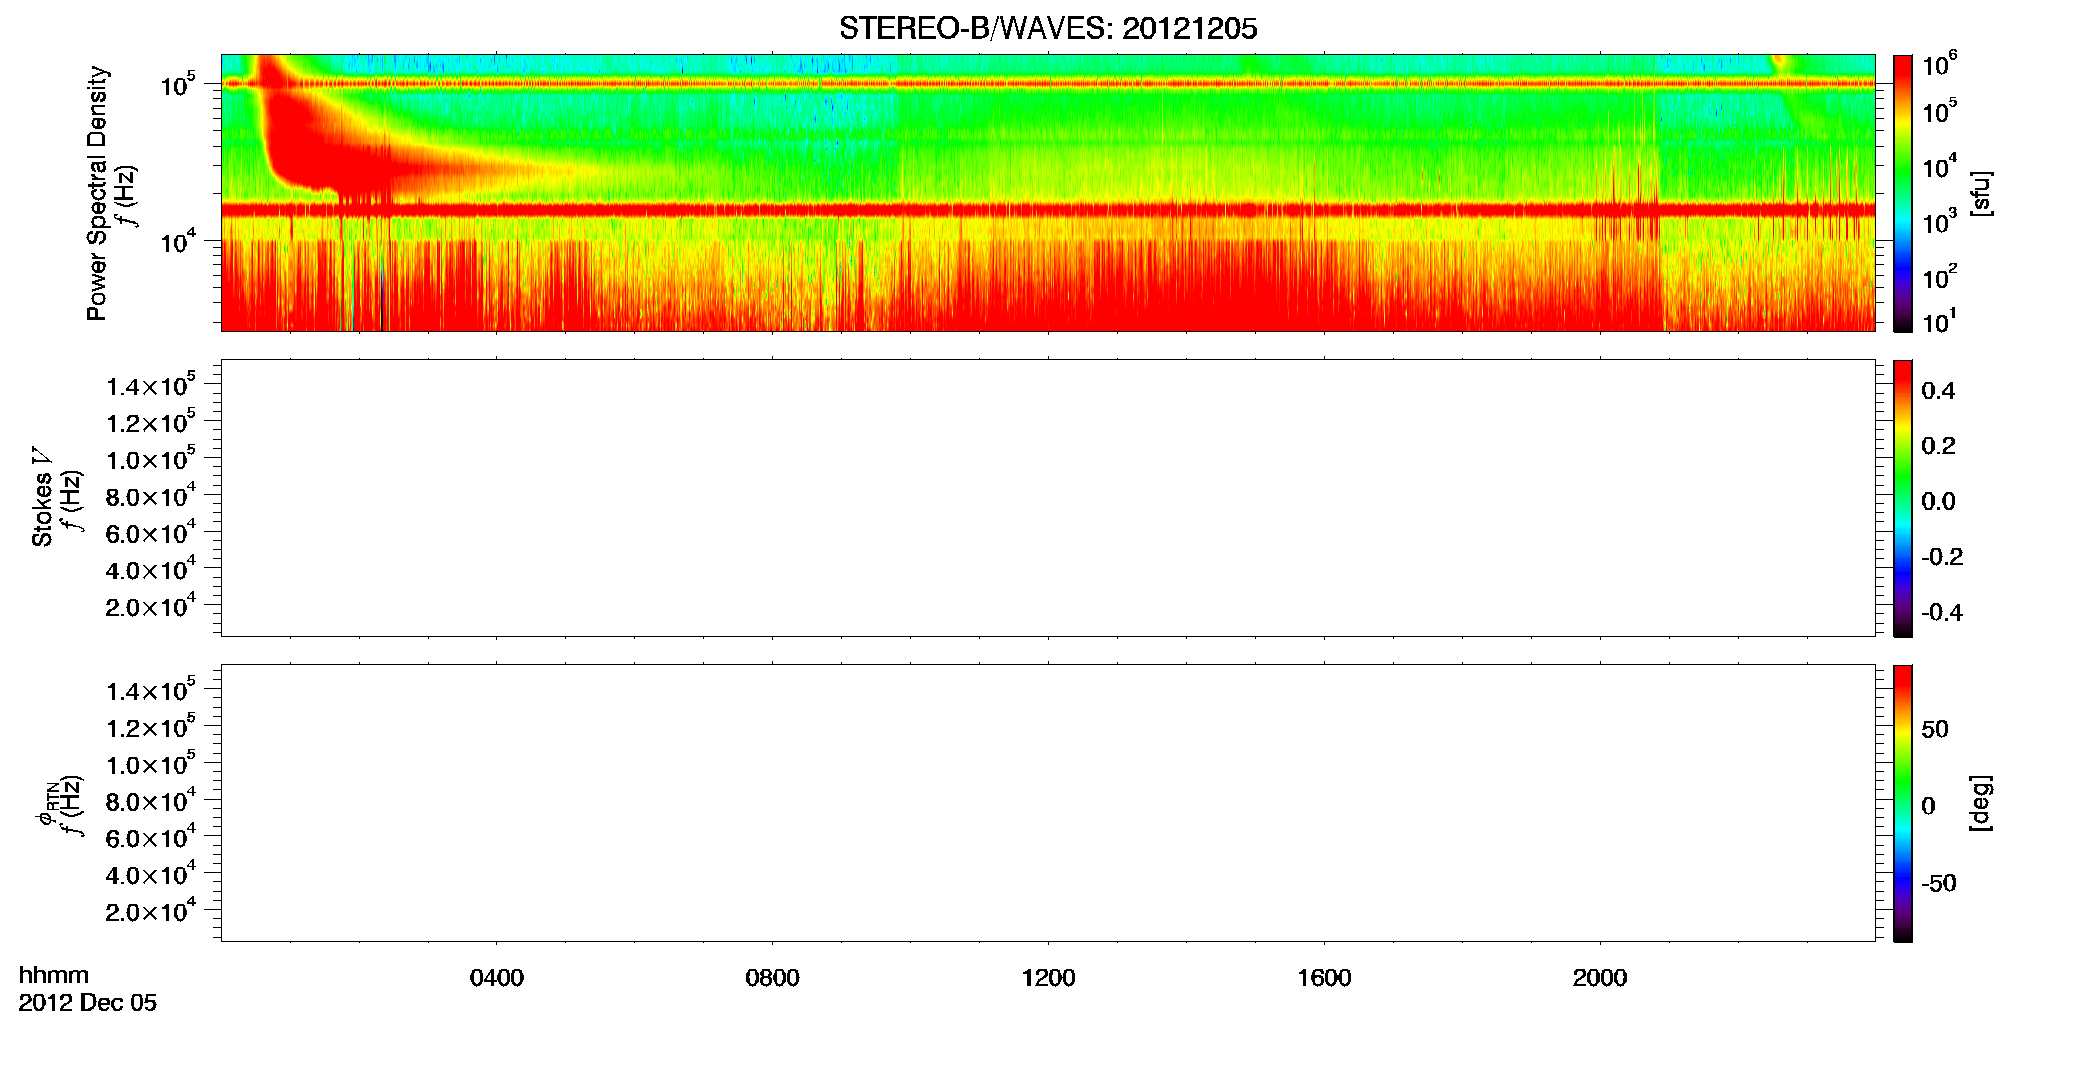This screenshot has width=2096, height=1080.
Task: Click the Power Spectral Density axis label
Action: coord(97,193)
